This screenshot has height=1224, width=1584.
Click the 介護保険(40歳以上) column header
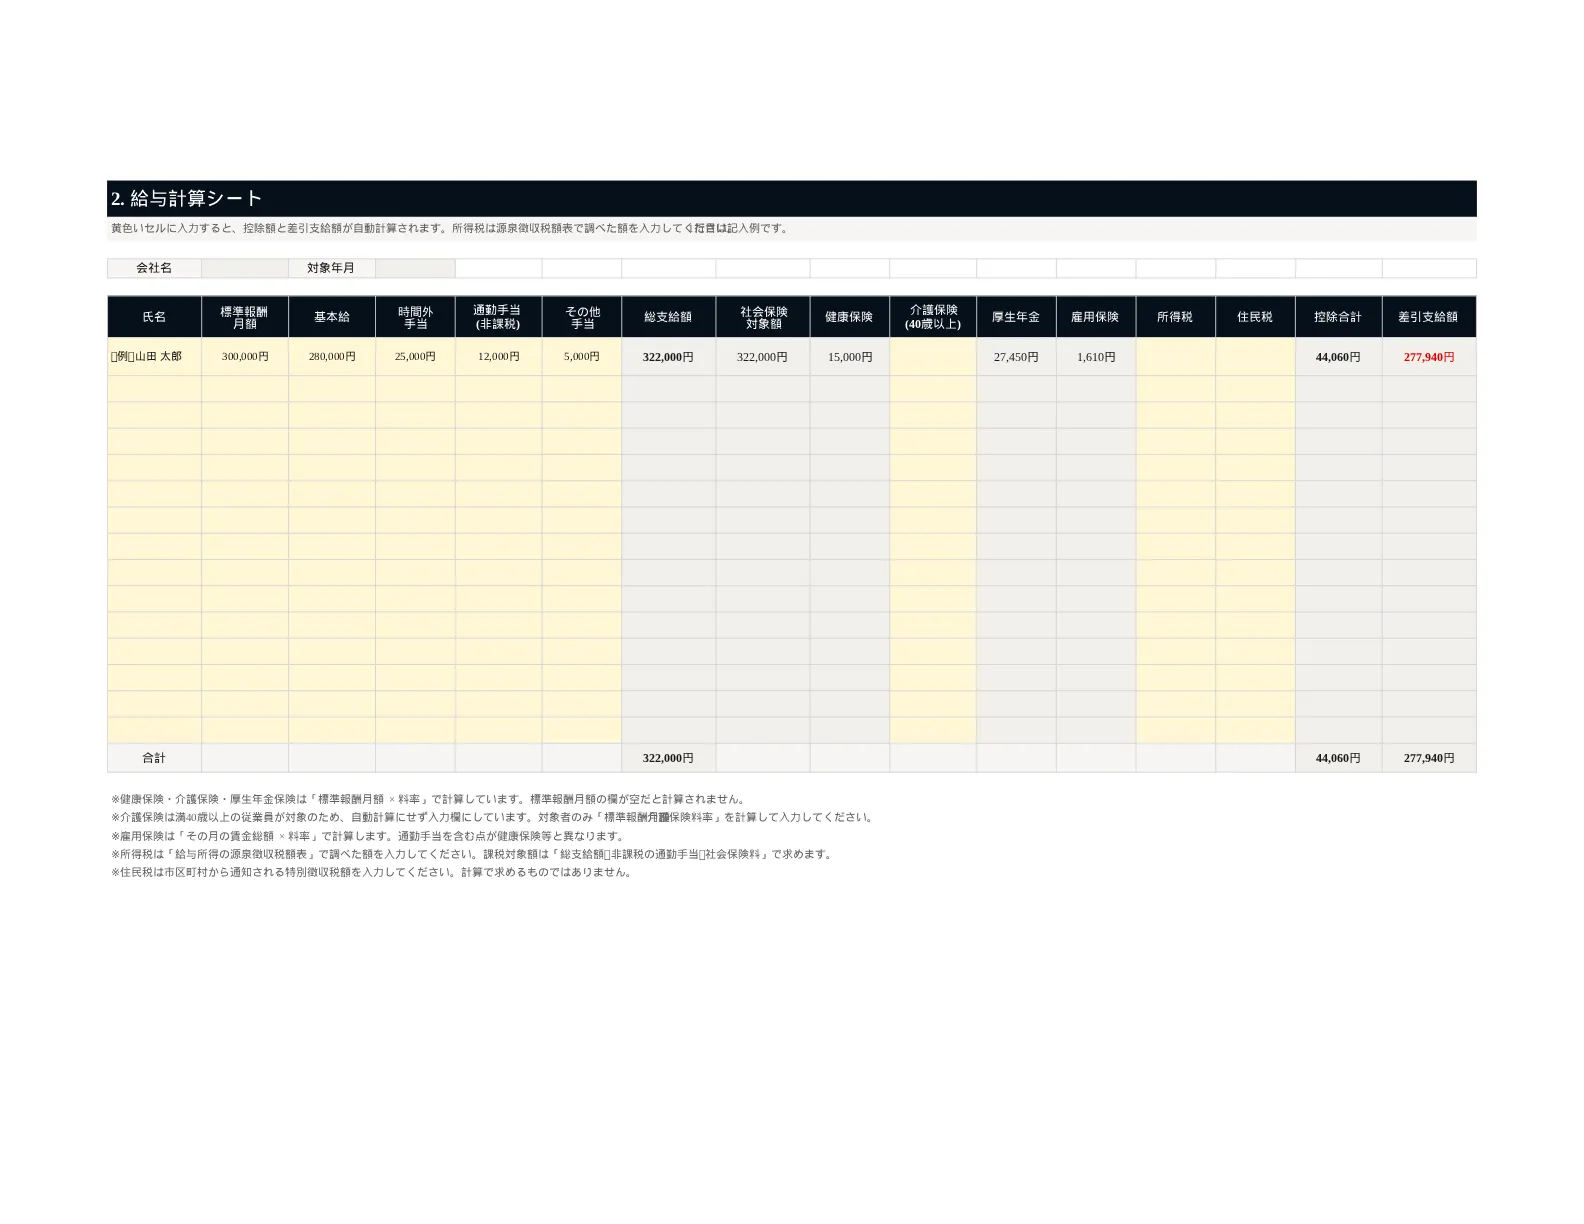click(x=933, y=317)
